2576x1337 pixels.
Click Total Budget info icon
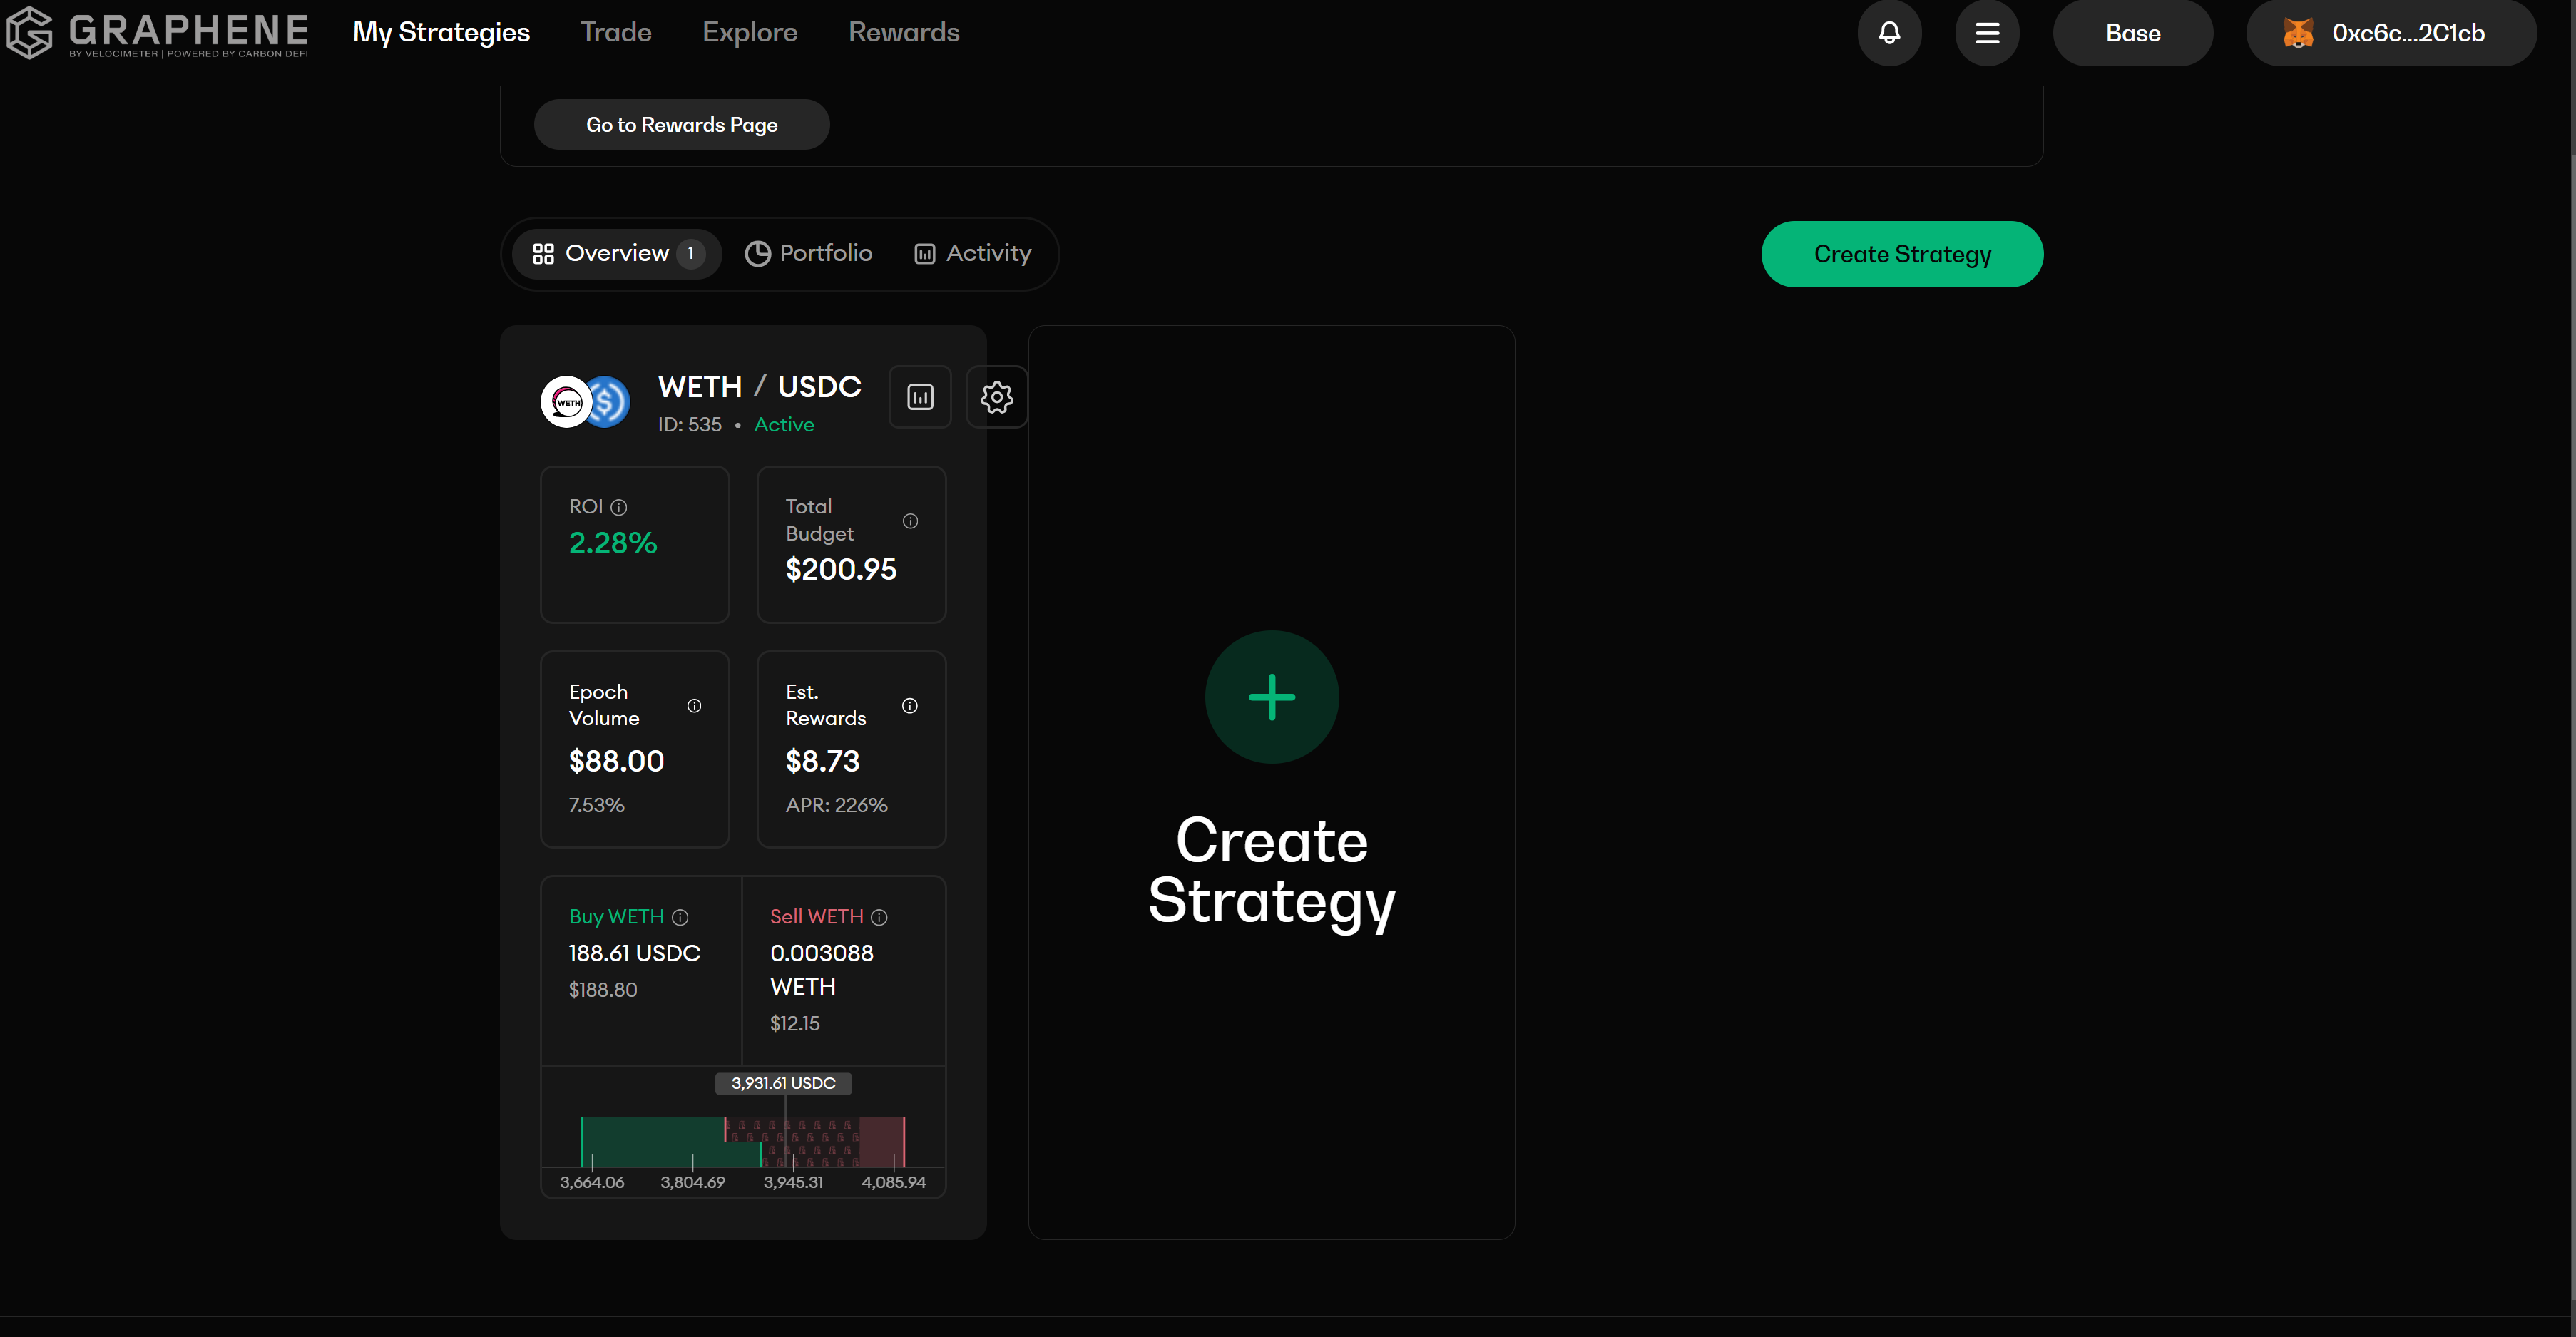tap(910, 521)
